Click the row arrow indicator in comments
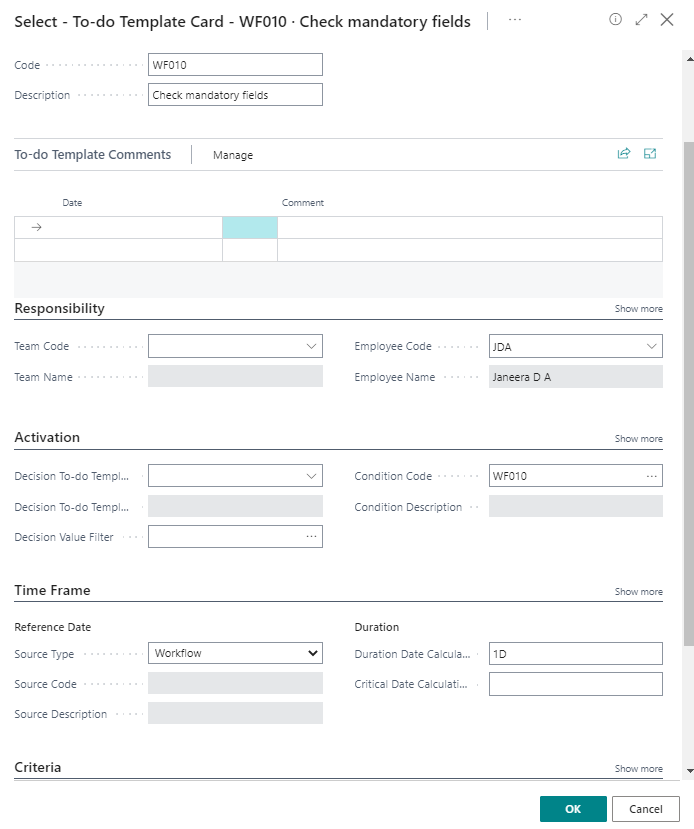694x829 pixels. pos(37,227)
